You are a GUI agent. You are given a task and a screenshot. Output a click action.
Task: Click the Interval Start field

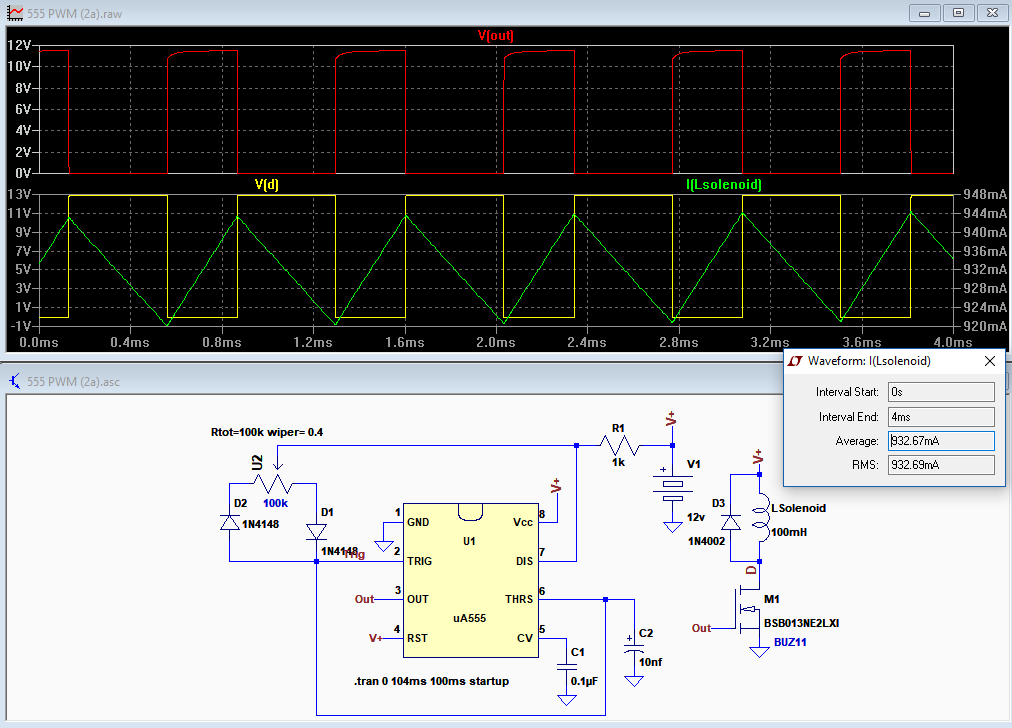click(941, 392)
